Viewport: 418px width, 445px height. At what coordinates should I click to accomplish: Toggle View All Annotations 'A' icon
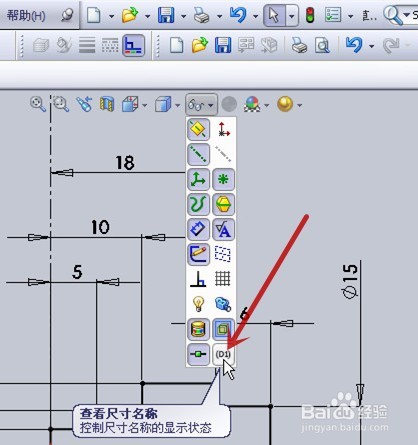pyautogui.click(x=223, y=229)
